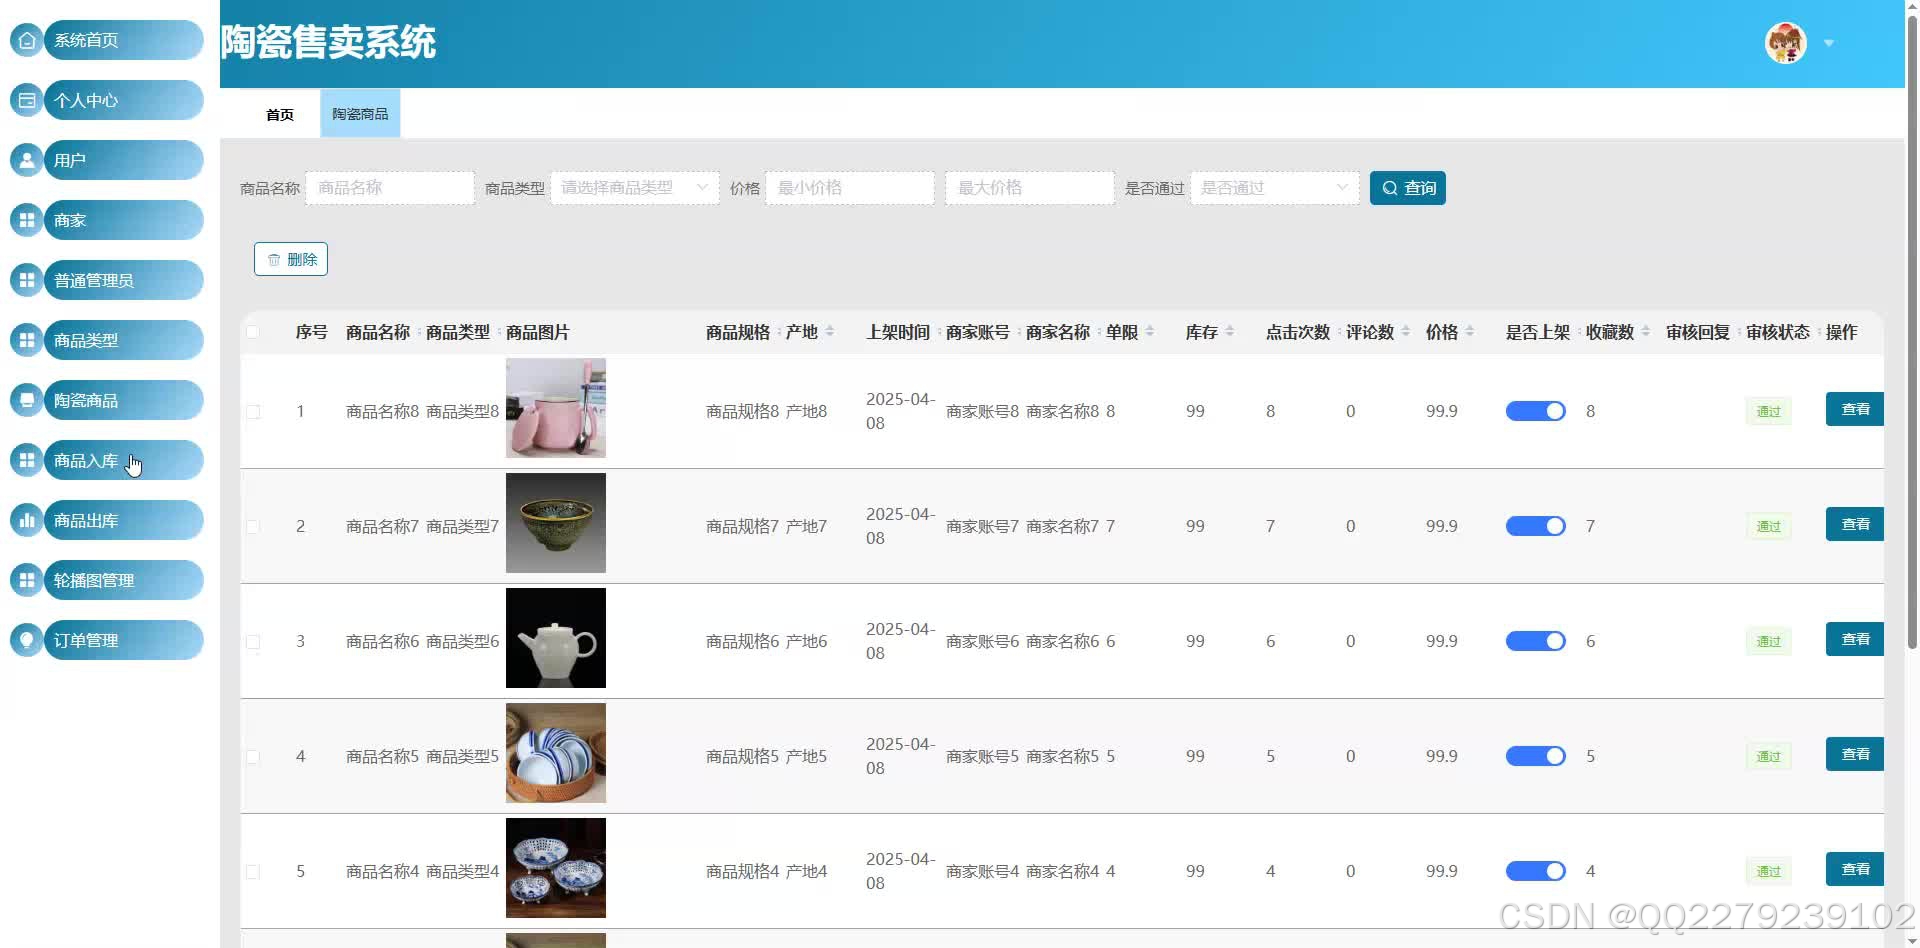Image resolution: width=1920 pixels, height=948 pixels.
Task: Sort by 库存 using its sort arrows
Action: 1229,332
